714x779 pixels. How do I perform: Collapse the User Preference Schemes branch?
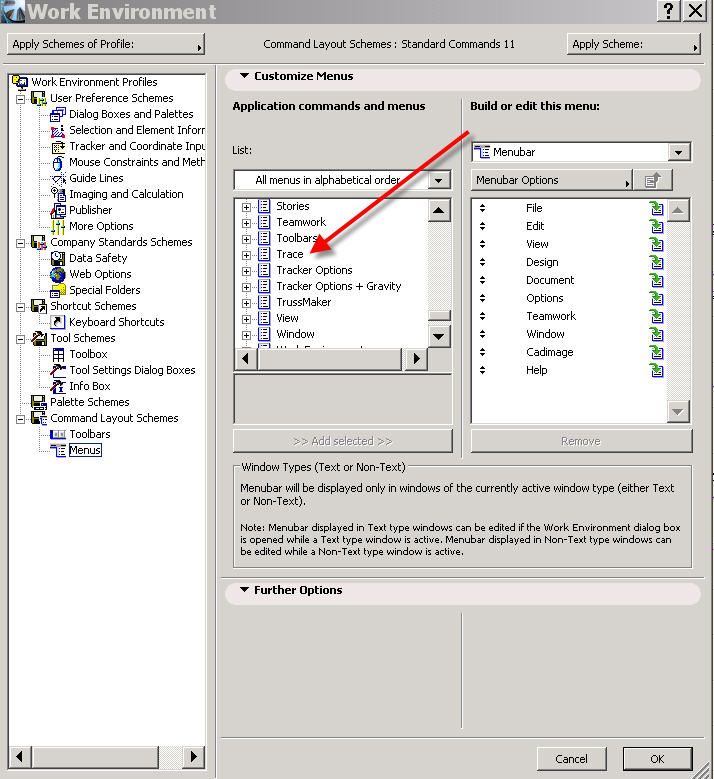tap(20, 98)
